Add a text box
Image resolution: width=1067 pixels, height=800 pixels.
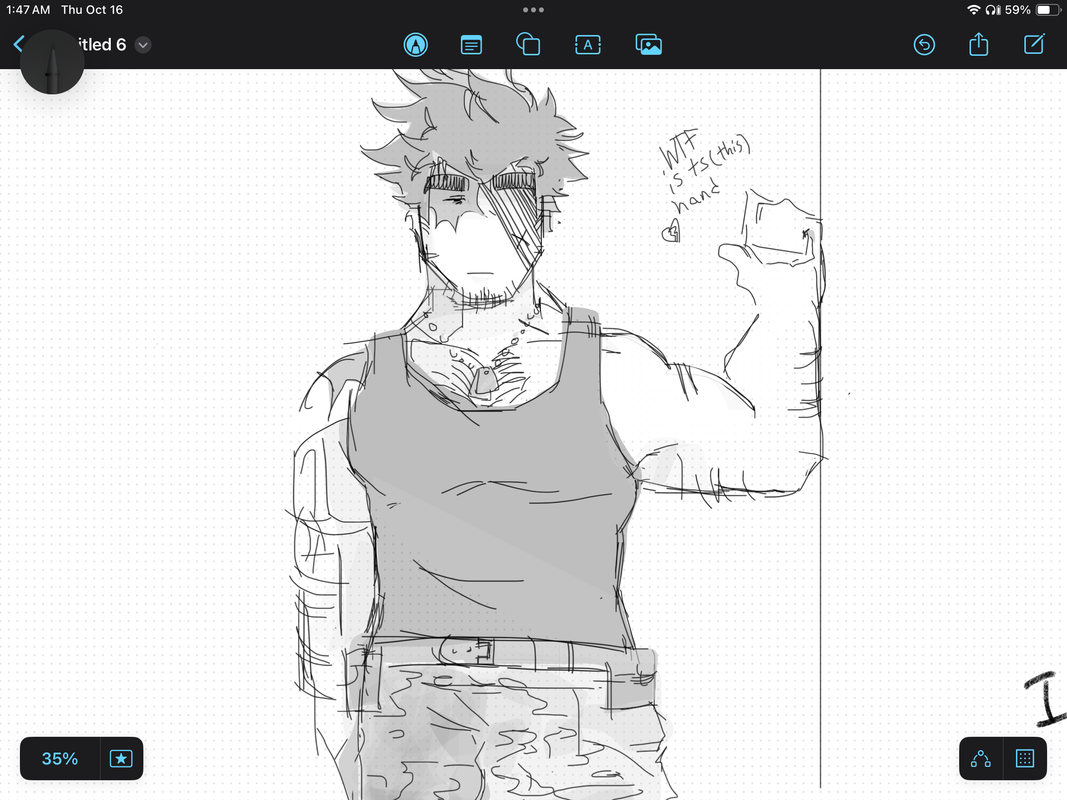click(588, 45)
